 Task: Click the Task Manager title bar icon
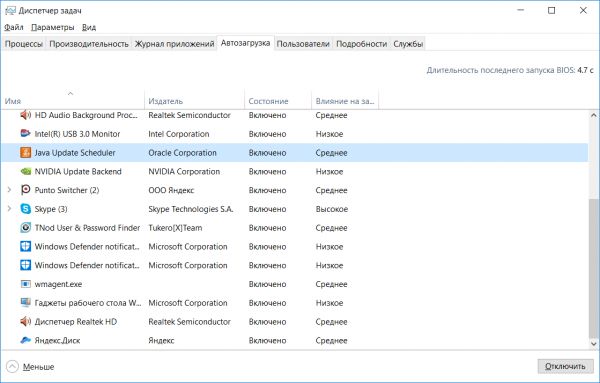point(10,10)
